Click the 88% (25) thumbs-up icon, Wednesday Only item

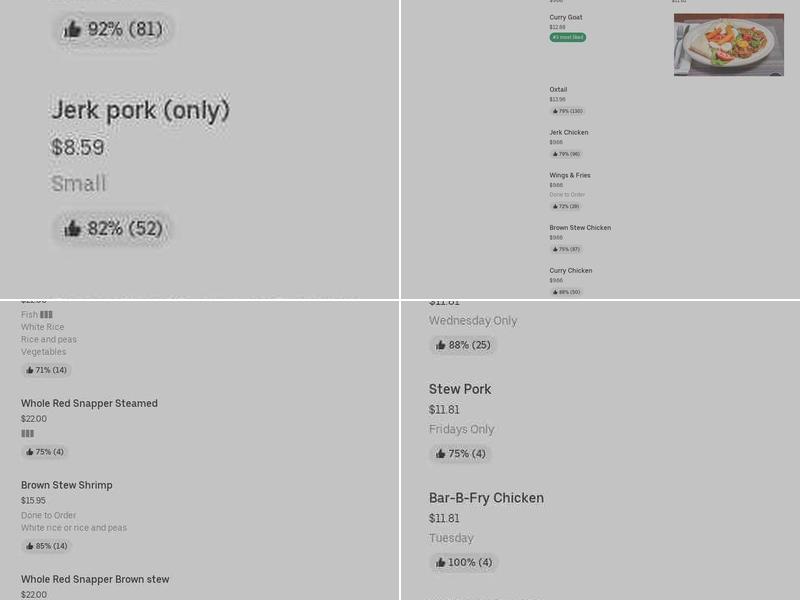point(441,345)
